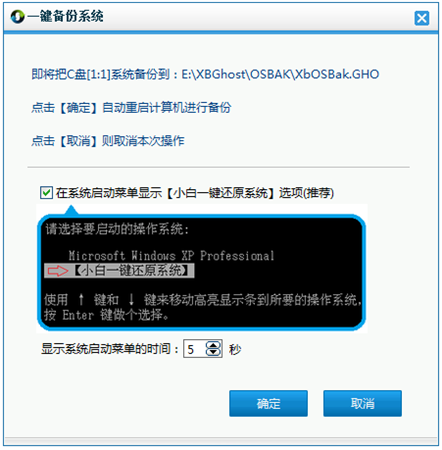Decrease boot menu seconds with down arrow
Image resolution: width=442 pixels, height=450 pixels.
pos(213,353)
